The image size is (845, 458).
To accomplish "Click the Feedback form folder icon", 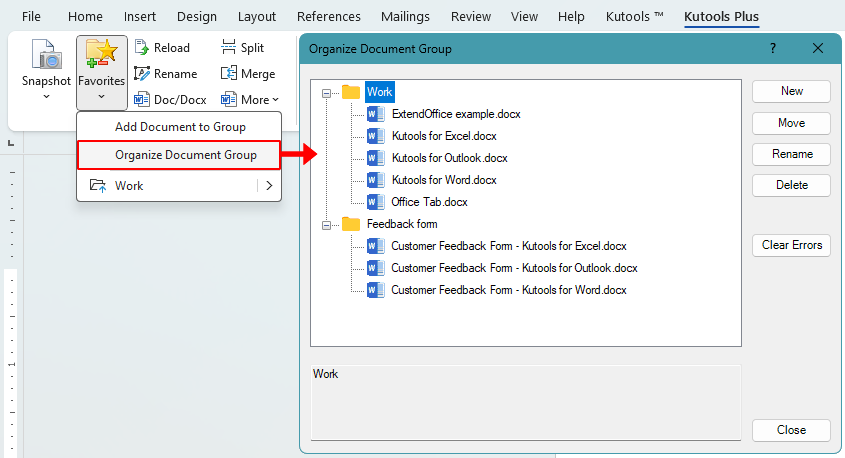I will [351, 224].
